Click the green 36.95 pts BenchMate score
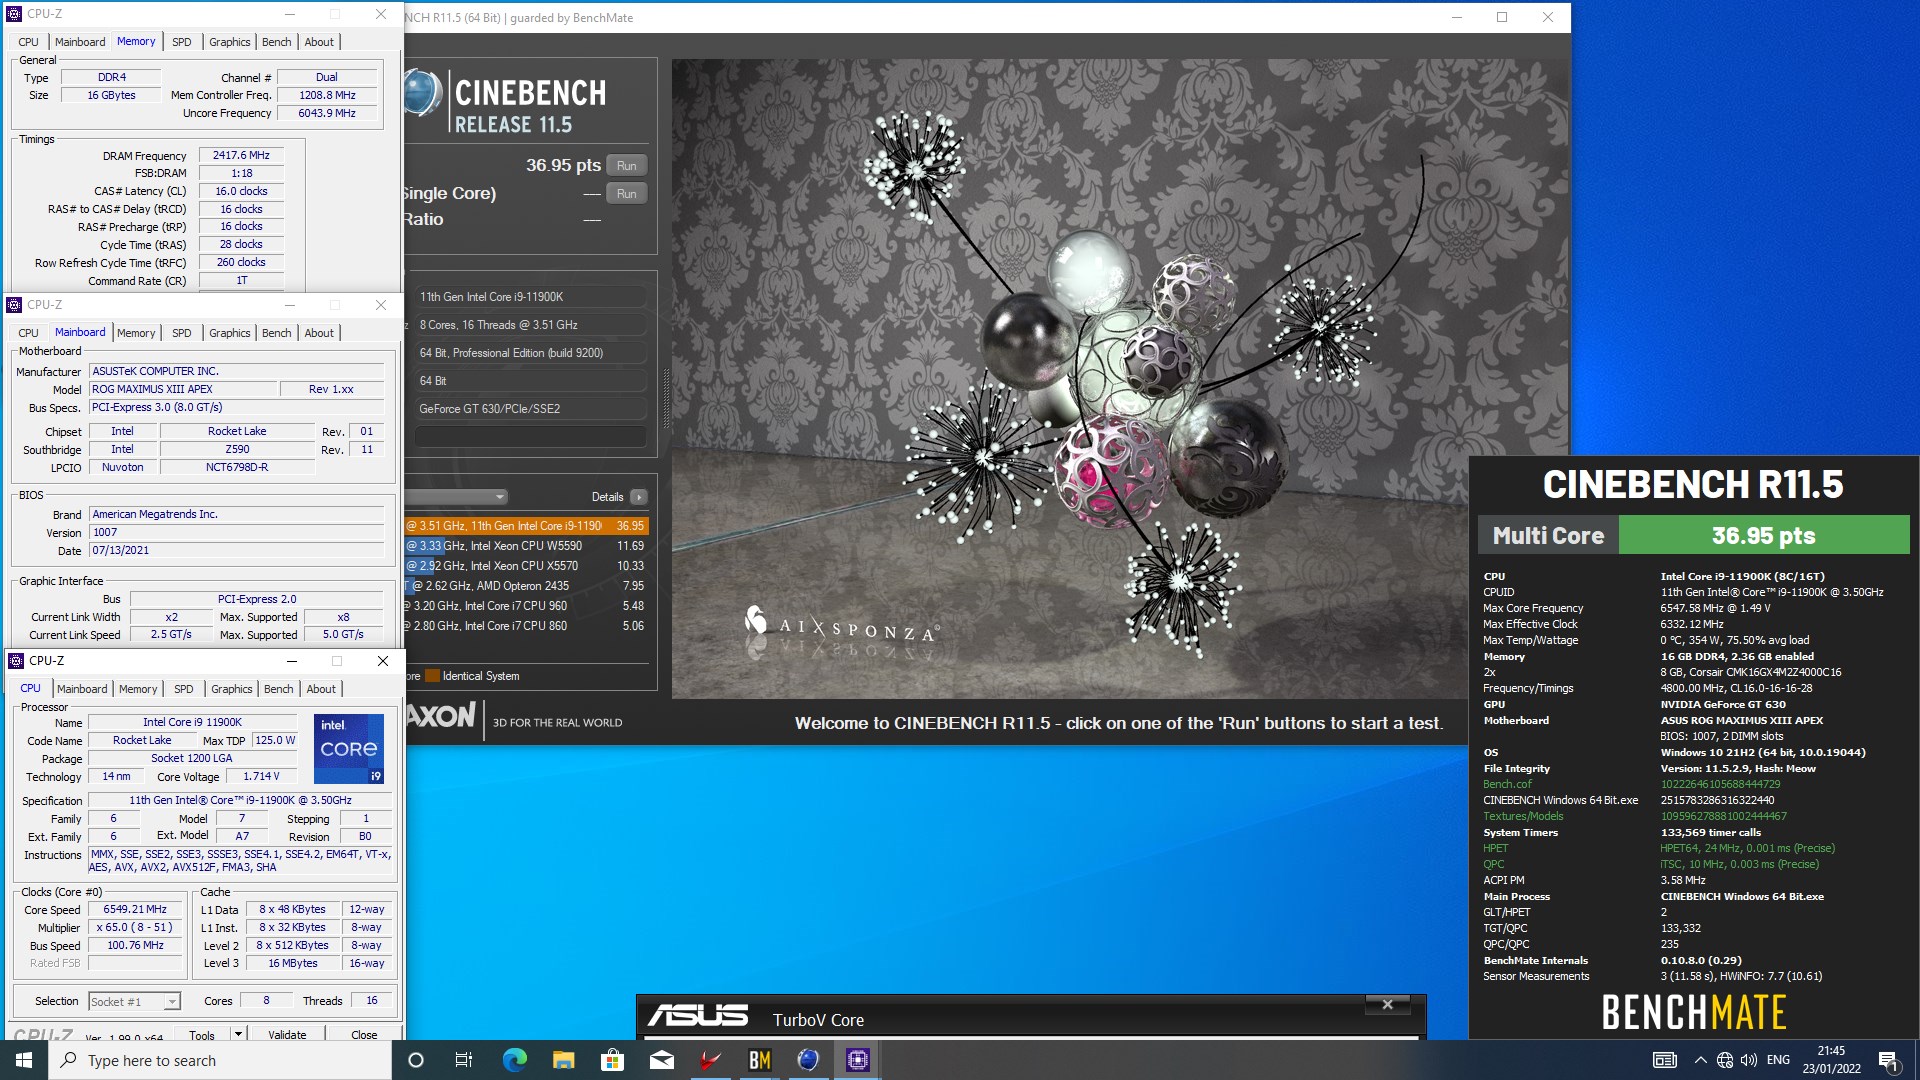Screen dimensions: 1920x1080 point(1764,535)
